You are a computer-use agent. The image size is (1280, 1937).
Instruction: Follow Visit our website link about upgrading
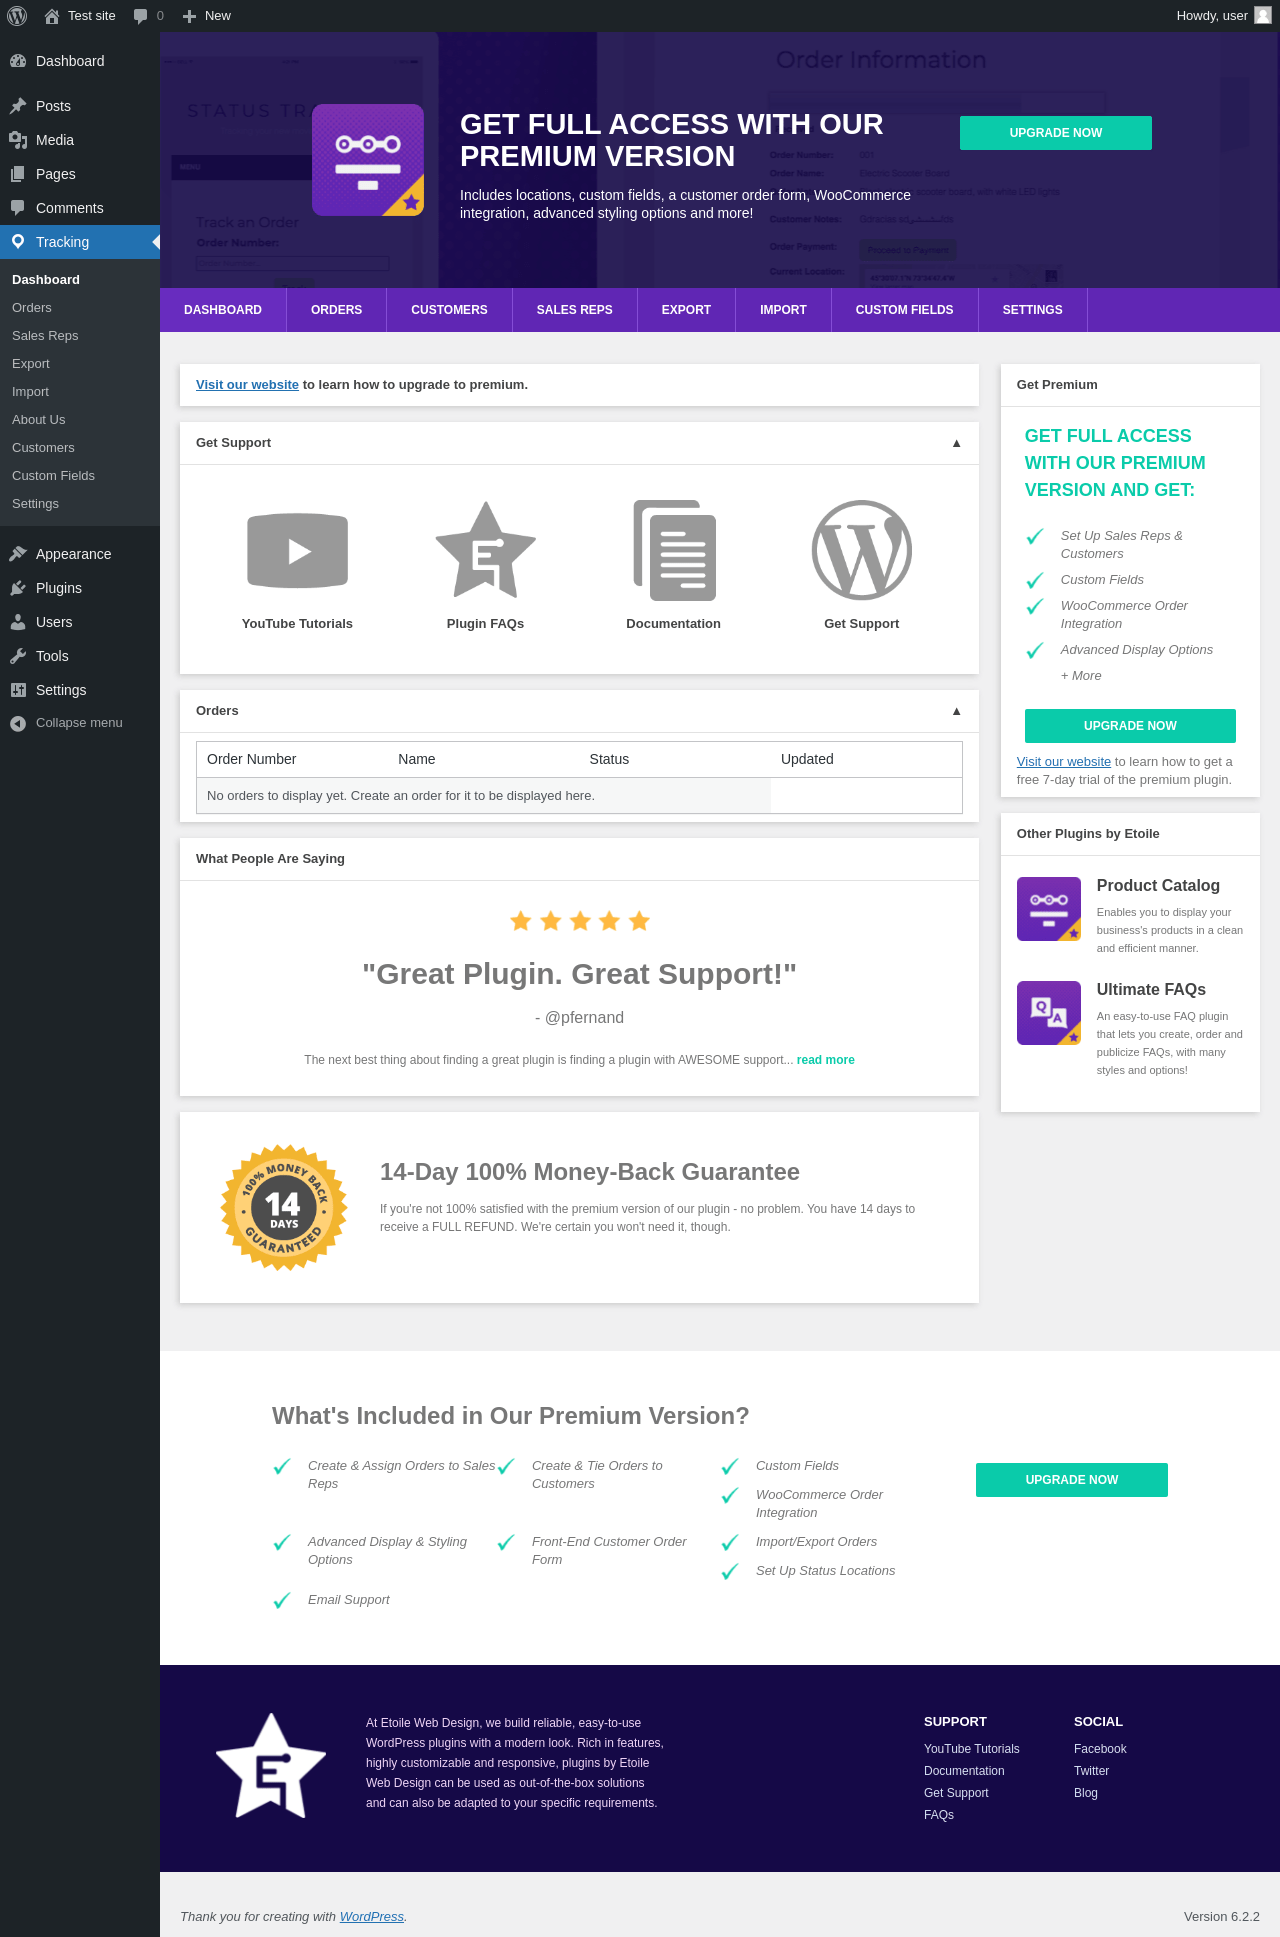pyautogui.click(x=247, y=385)
